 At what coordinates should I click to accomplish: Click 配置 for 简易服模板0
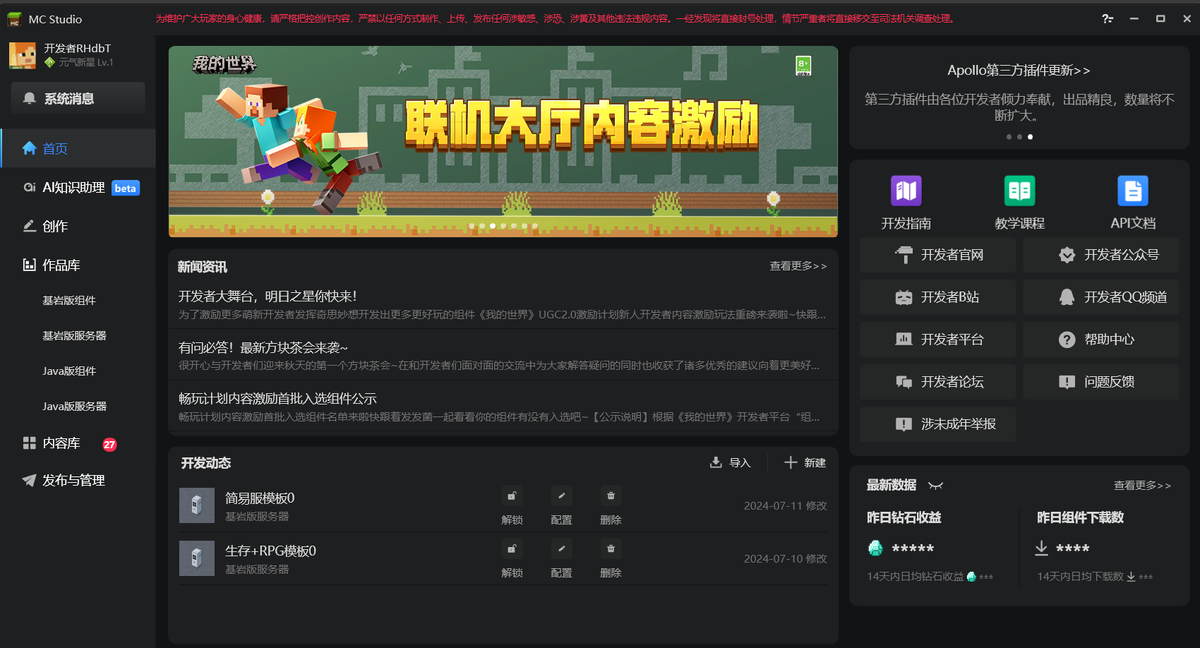click(561, 506)
